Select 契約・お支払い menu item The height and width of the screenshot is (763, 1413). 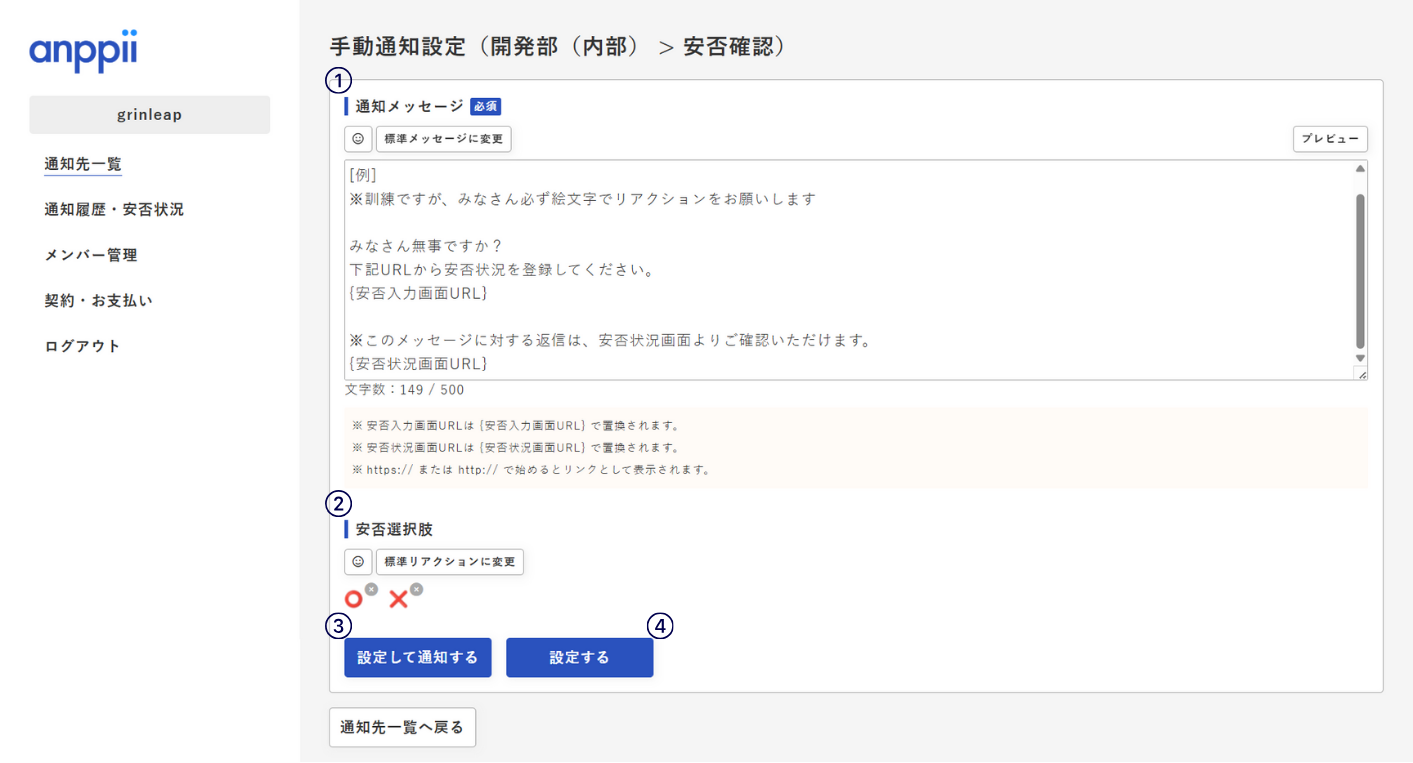[98, 300]
